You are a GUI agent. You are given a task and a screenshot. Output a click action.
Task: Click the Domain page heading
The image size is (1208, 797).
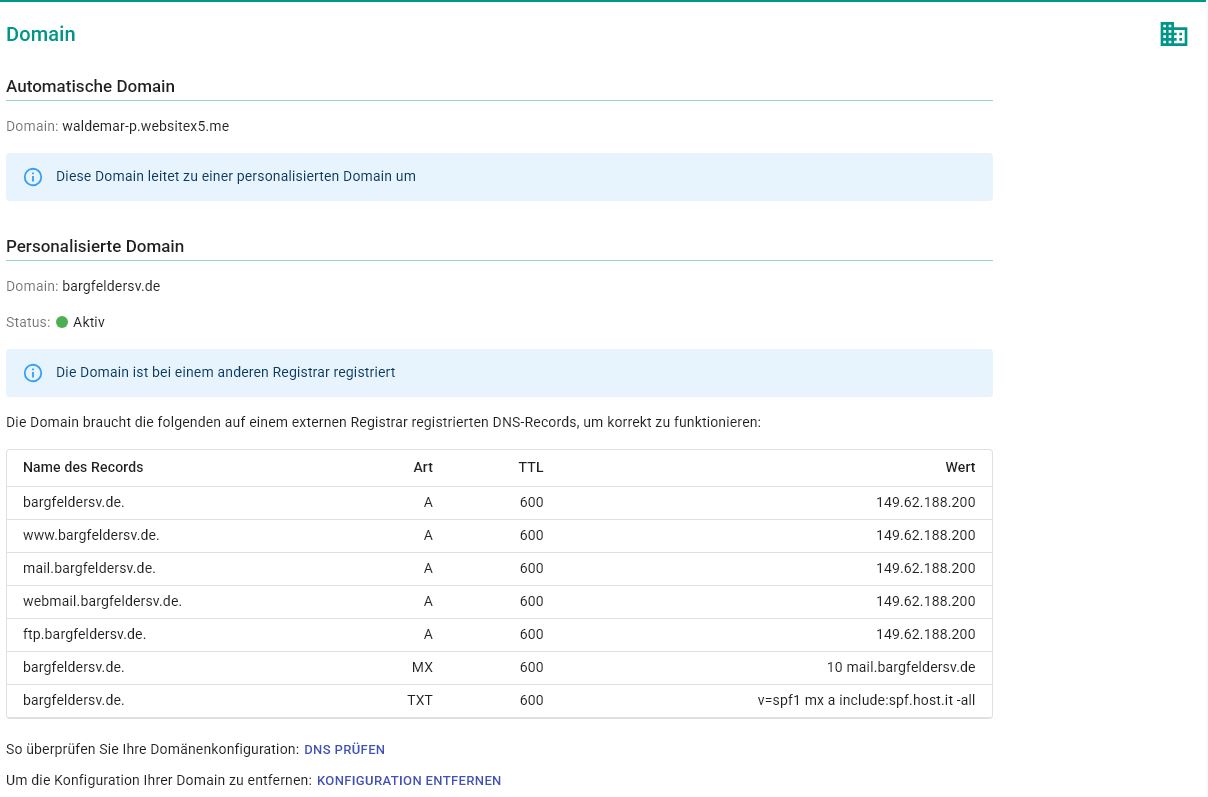(41, 34)
